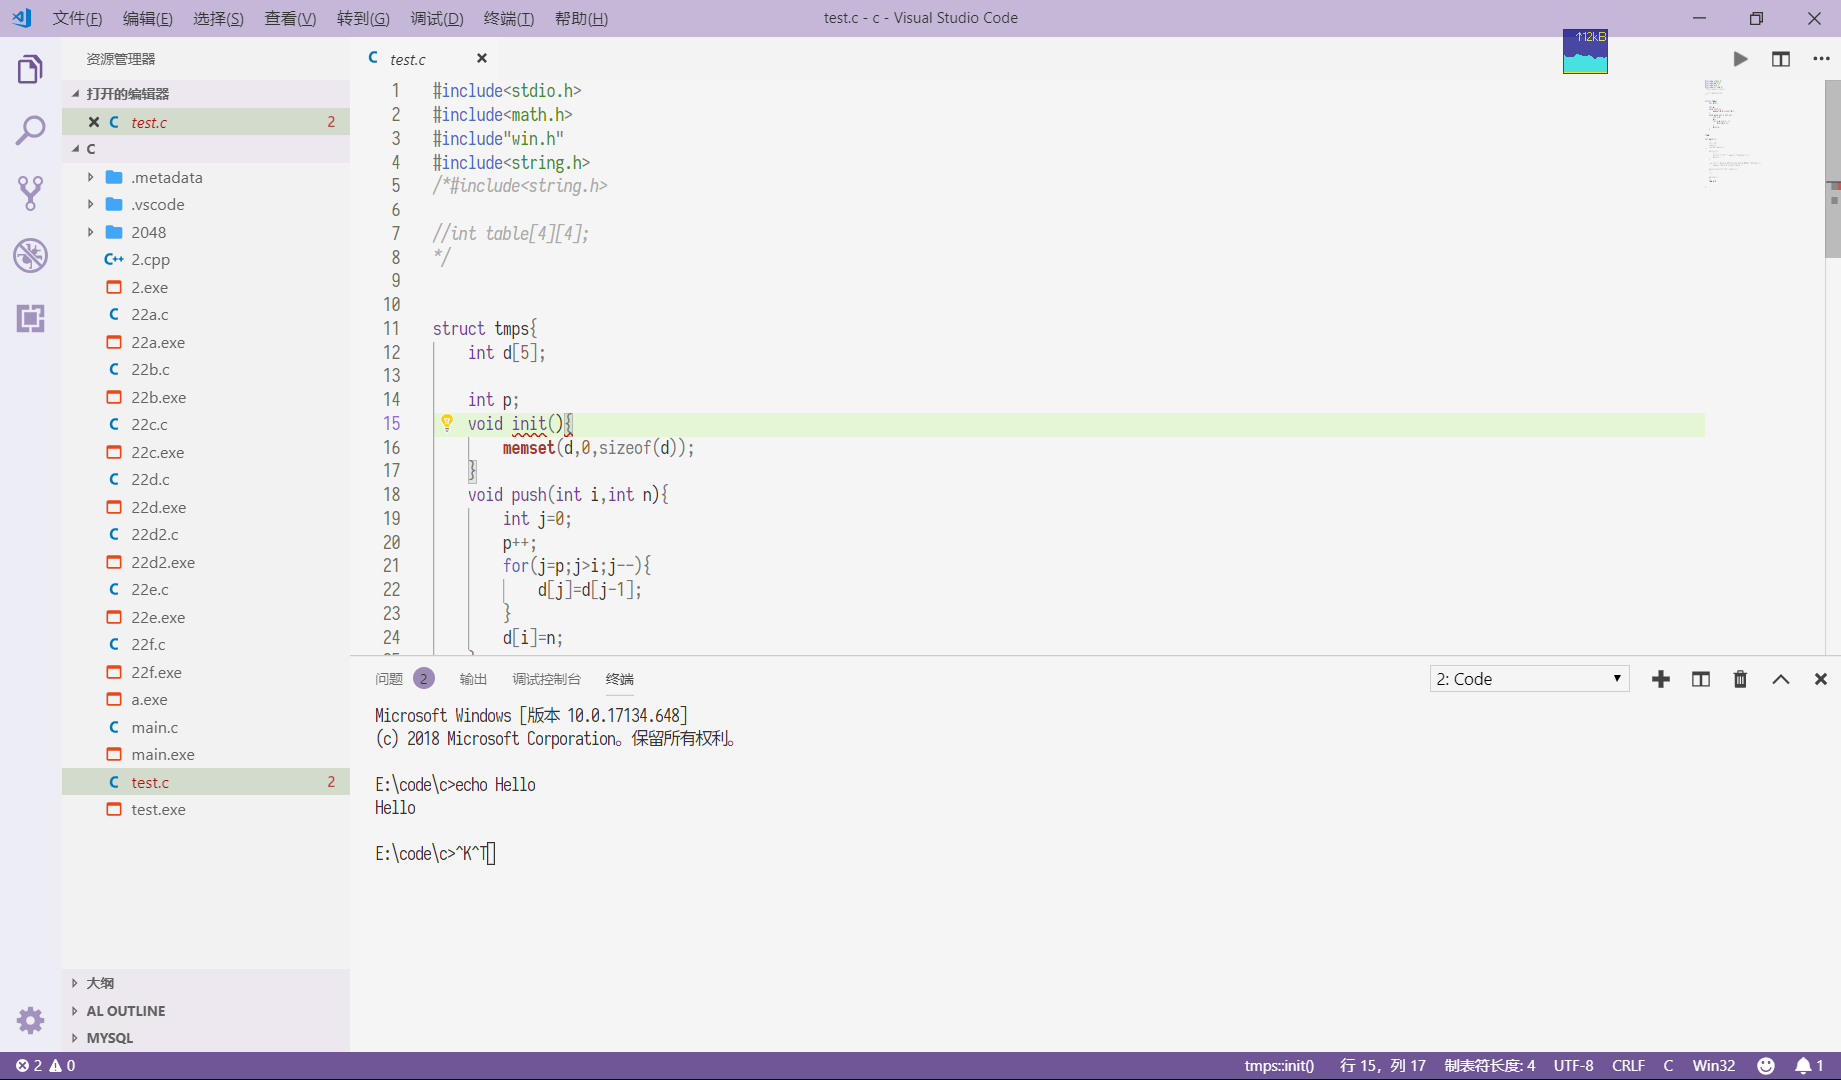
Task: Click the Manage gear icon
Action: point(30,1020)
